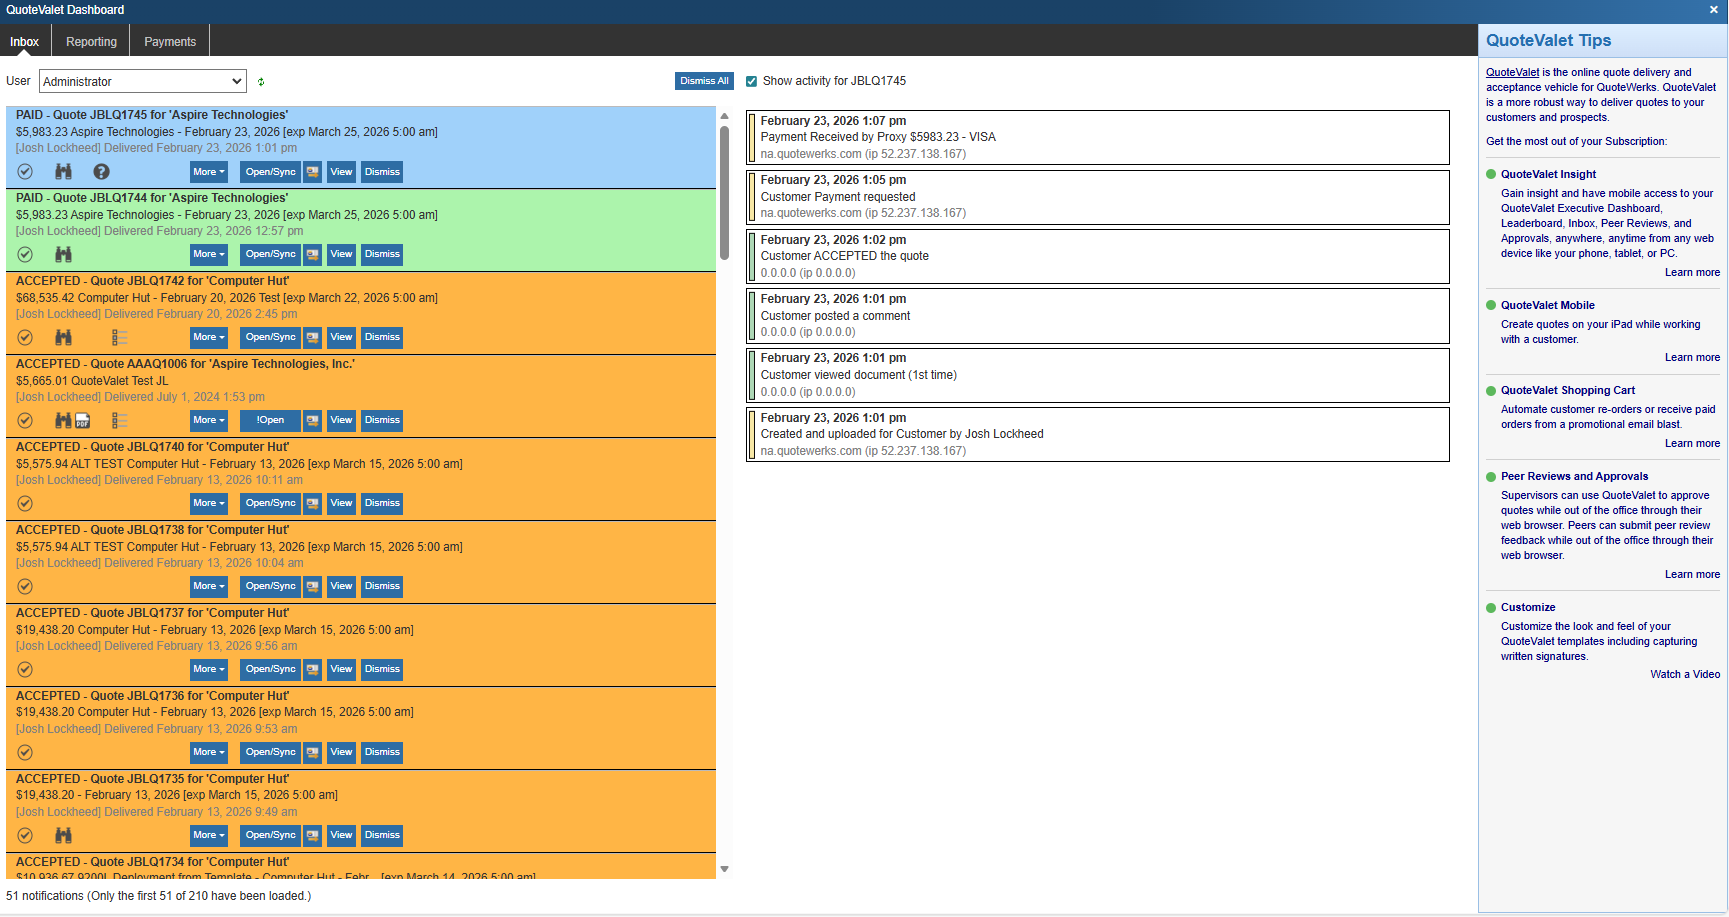Switch to the Reporting tab
This screenshot has height=917, width=1729.
point(91,42)
